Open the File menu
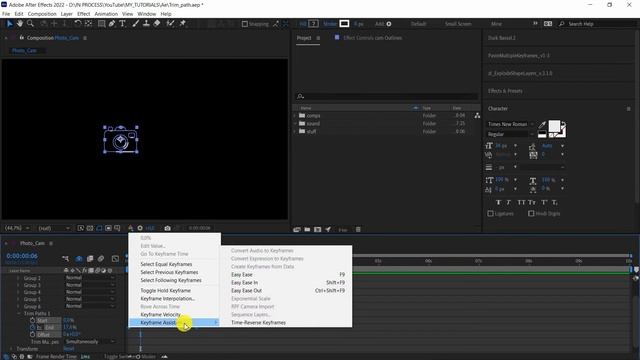 click(6, 14)
